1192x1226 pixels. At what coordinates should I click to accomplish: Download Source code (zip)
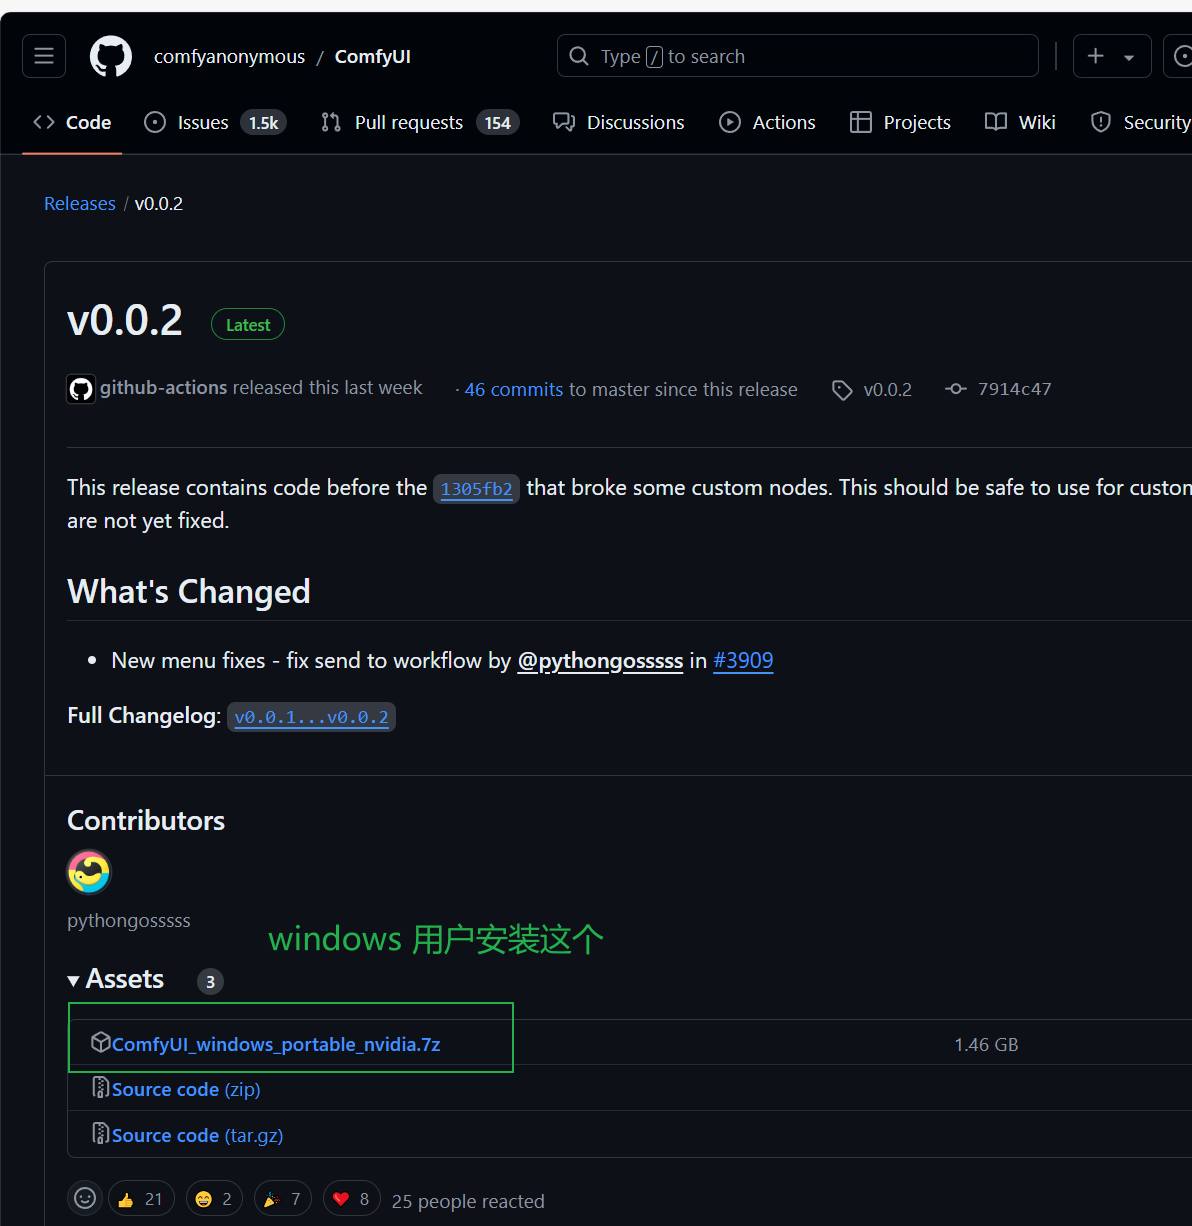click(186, 1089)
